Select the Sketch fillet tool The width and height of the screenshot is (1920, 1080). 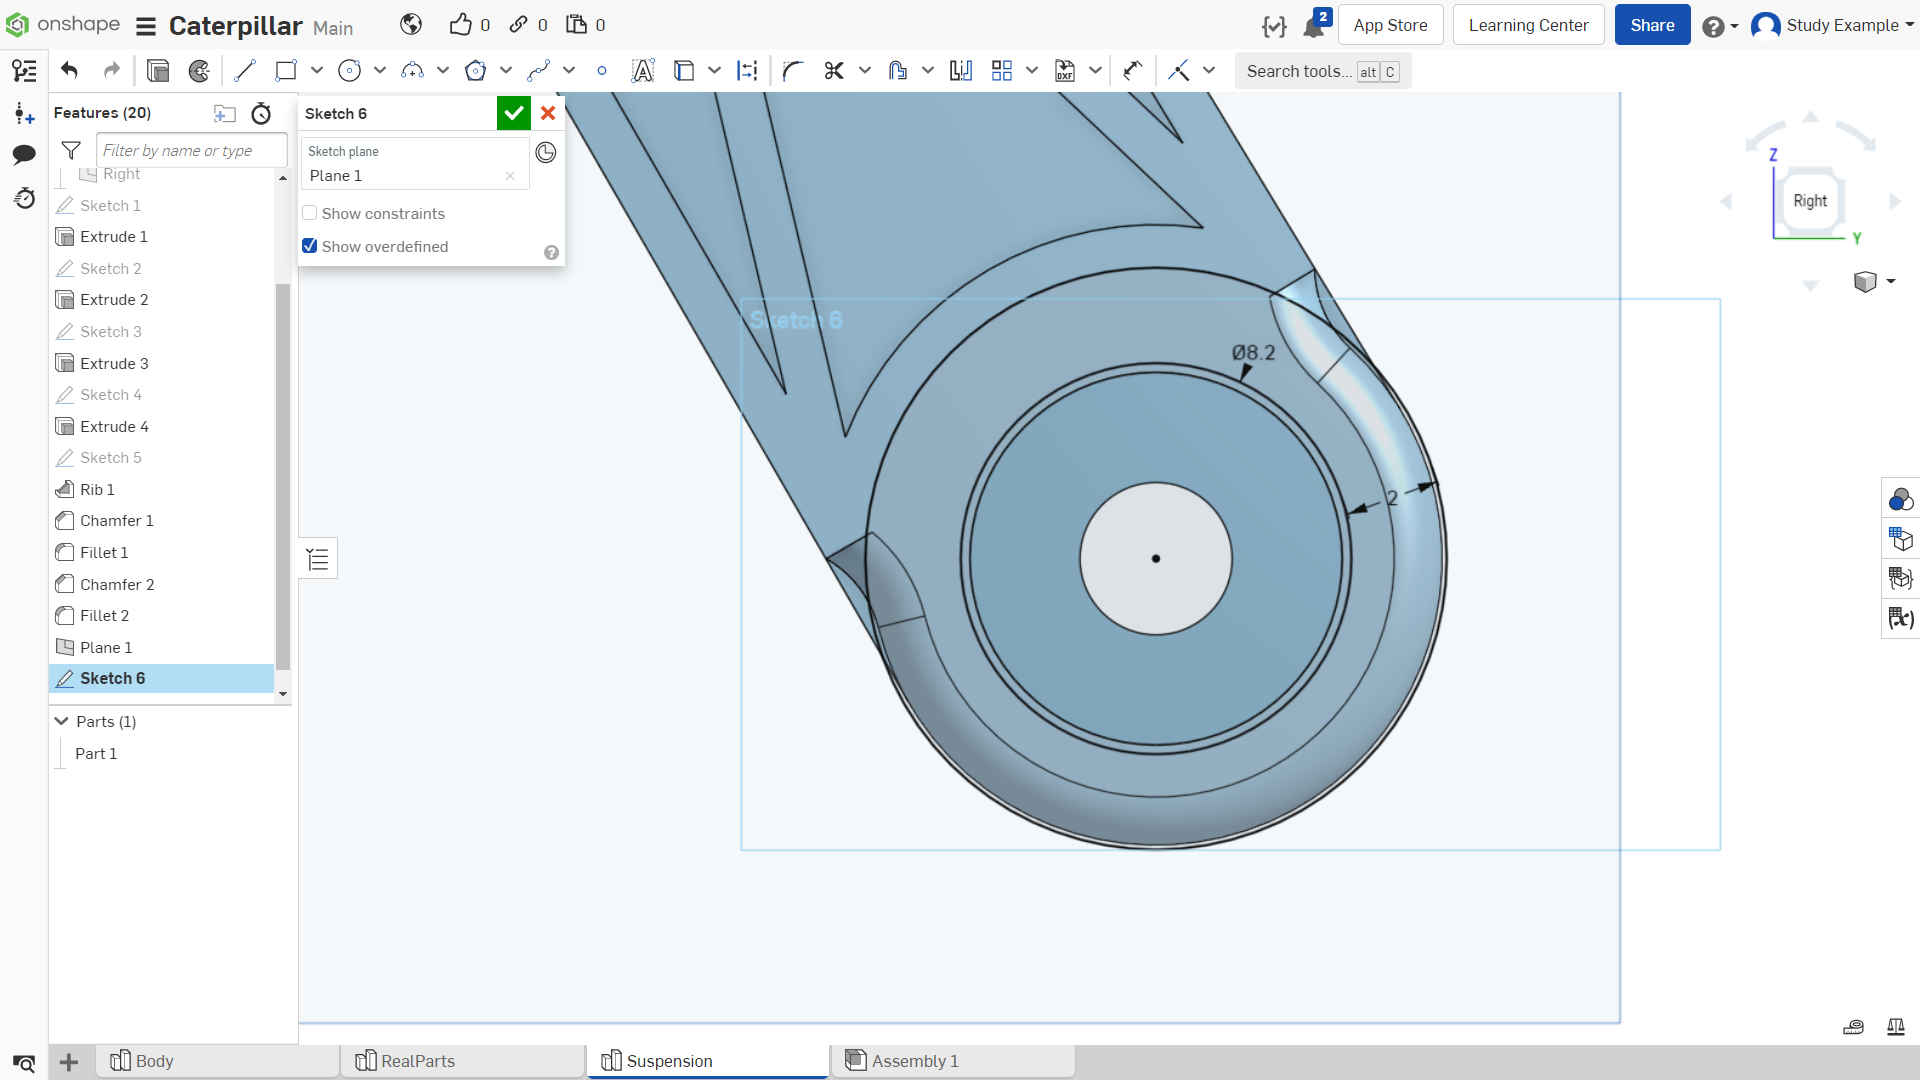pos(793,71)
